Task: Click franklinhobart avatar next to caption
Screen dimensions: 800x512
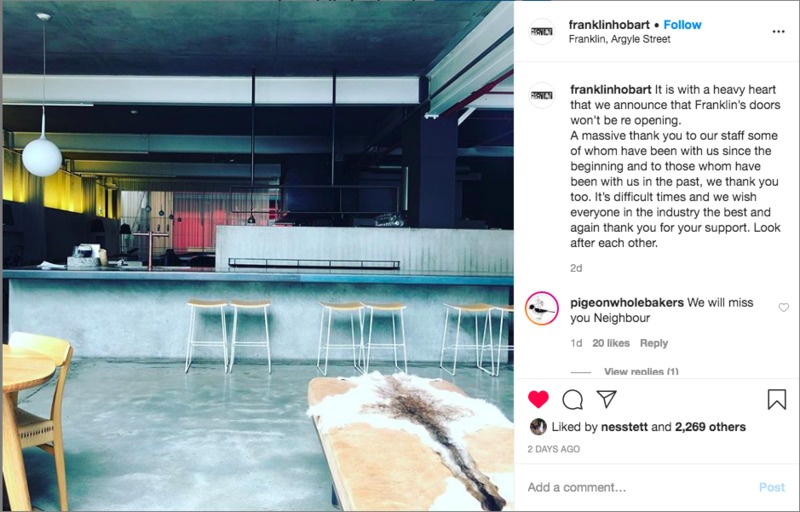Action: pyautogui.click(x=541, y=95)
